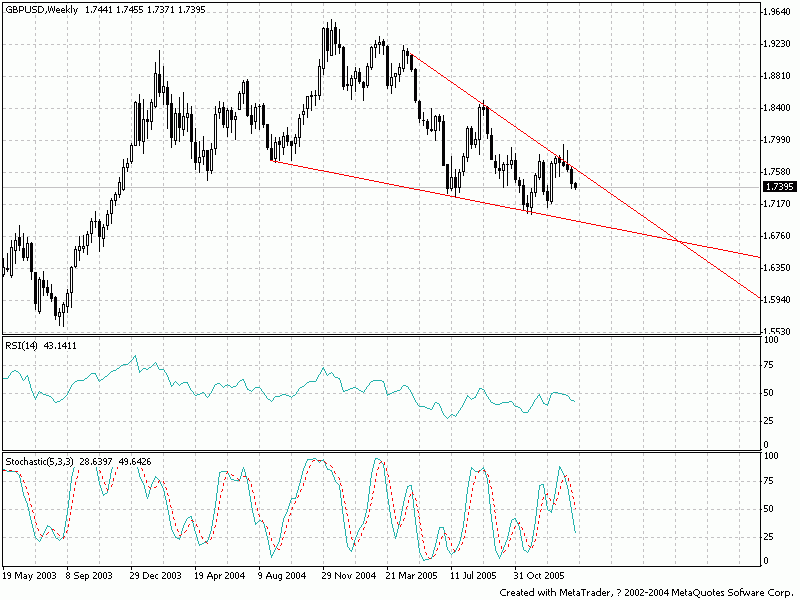The width and height of the screenshot is (800, 600).
Task: Click price scale value 1.8400
Action: pos(777,108)
